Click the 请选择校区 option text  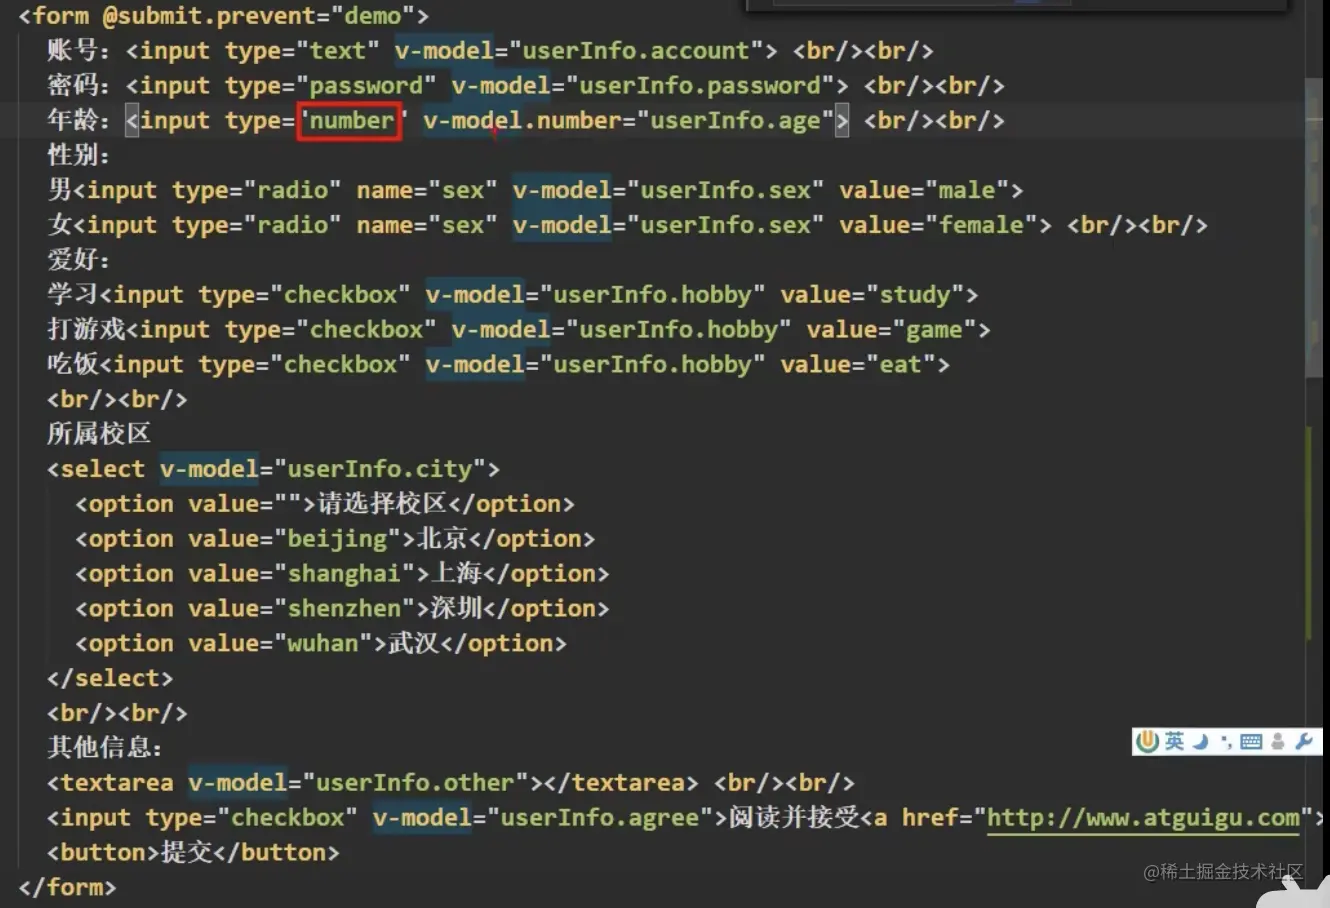click(381, 504)
